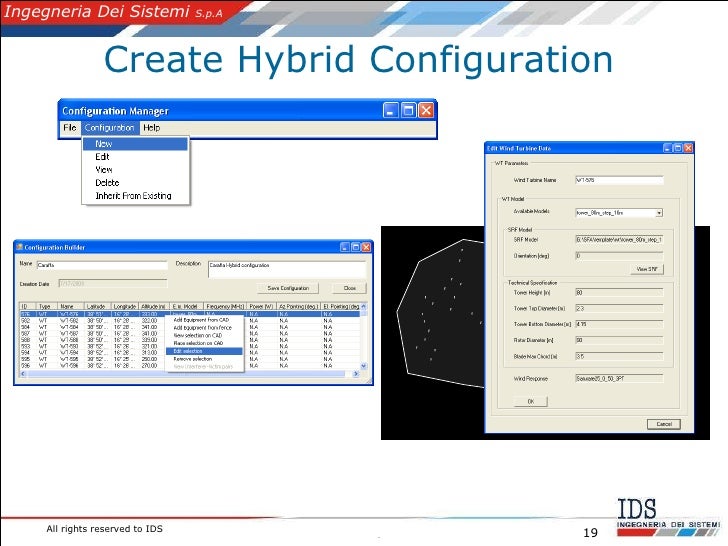Click Close button in Configuration Builder
The image size is (728, 546).
[350, 288]
